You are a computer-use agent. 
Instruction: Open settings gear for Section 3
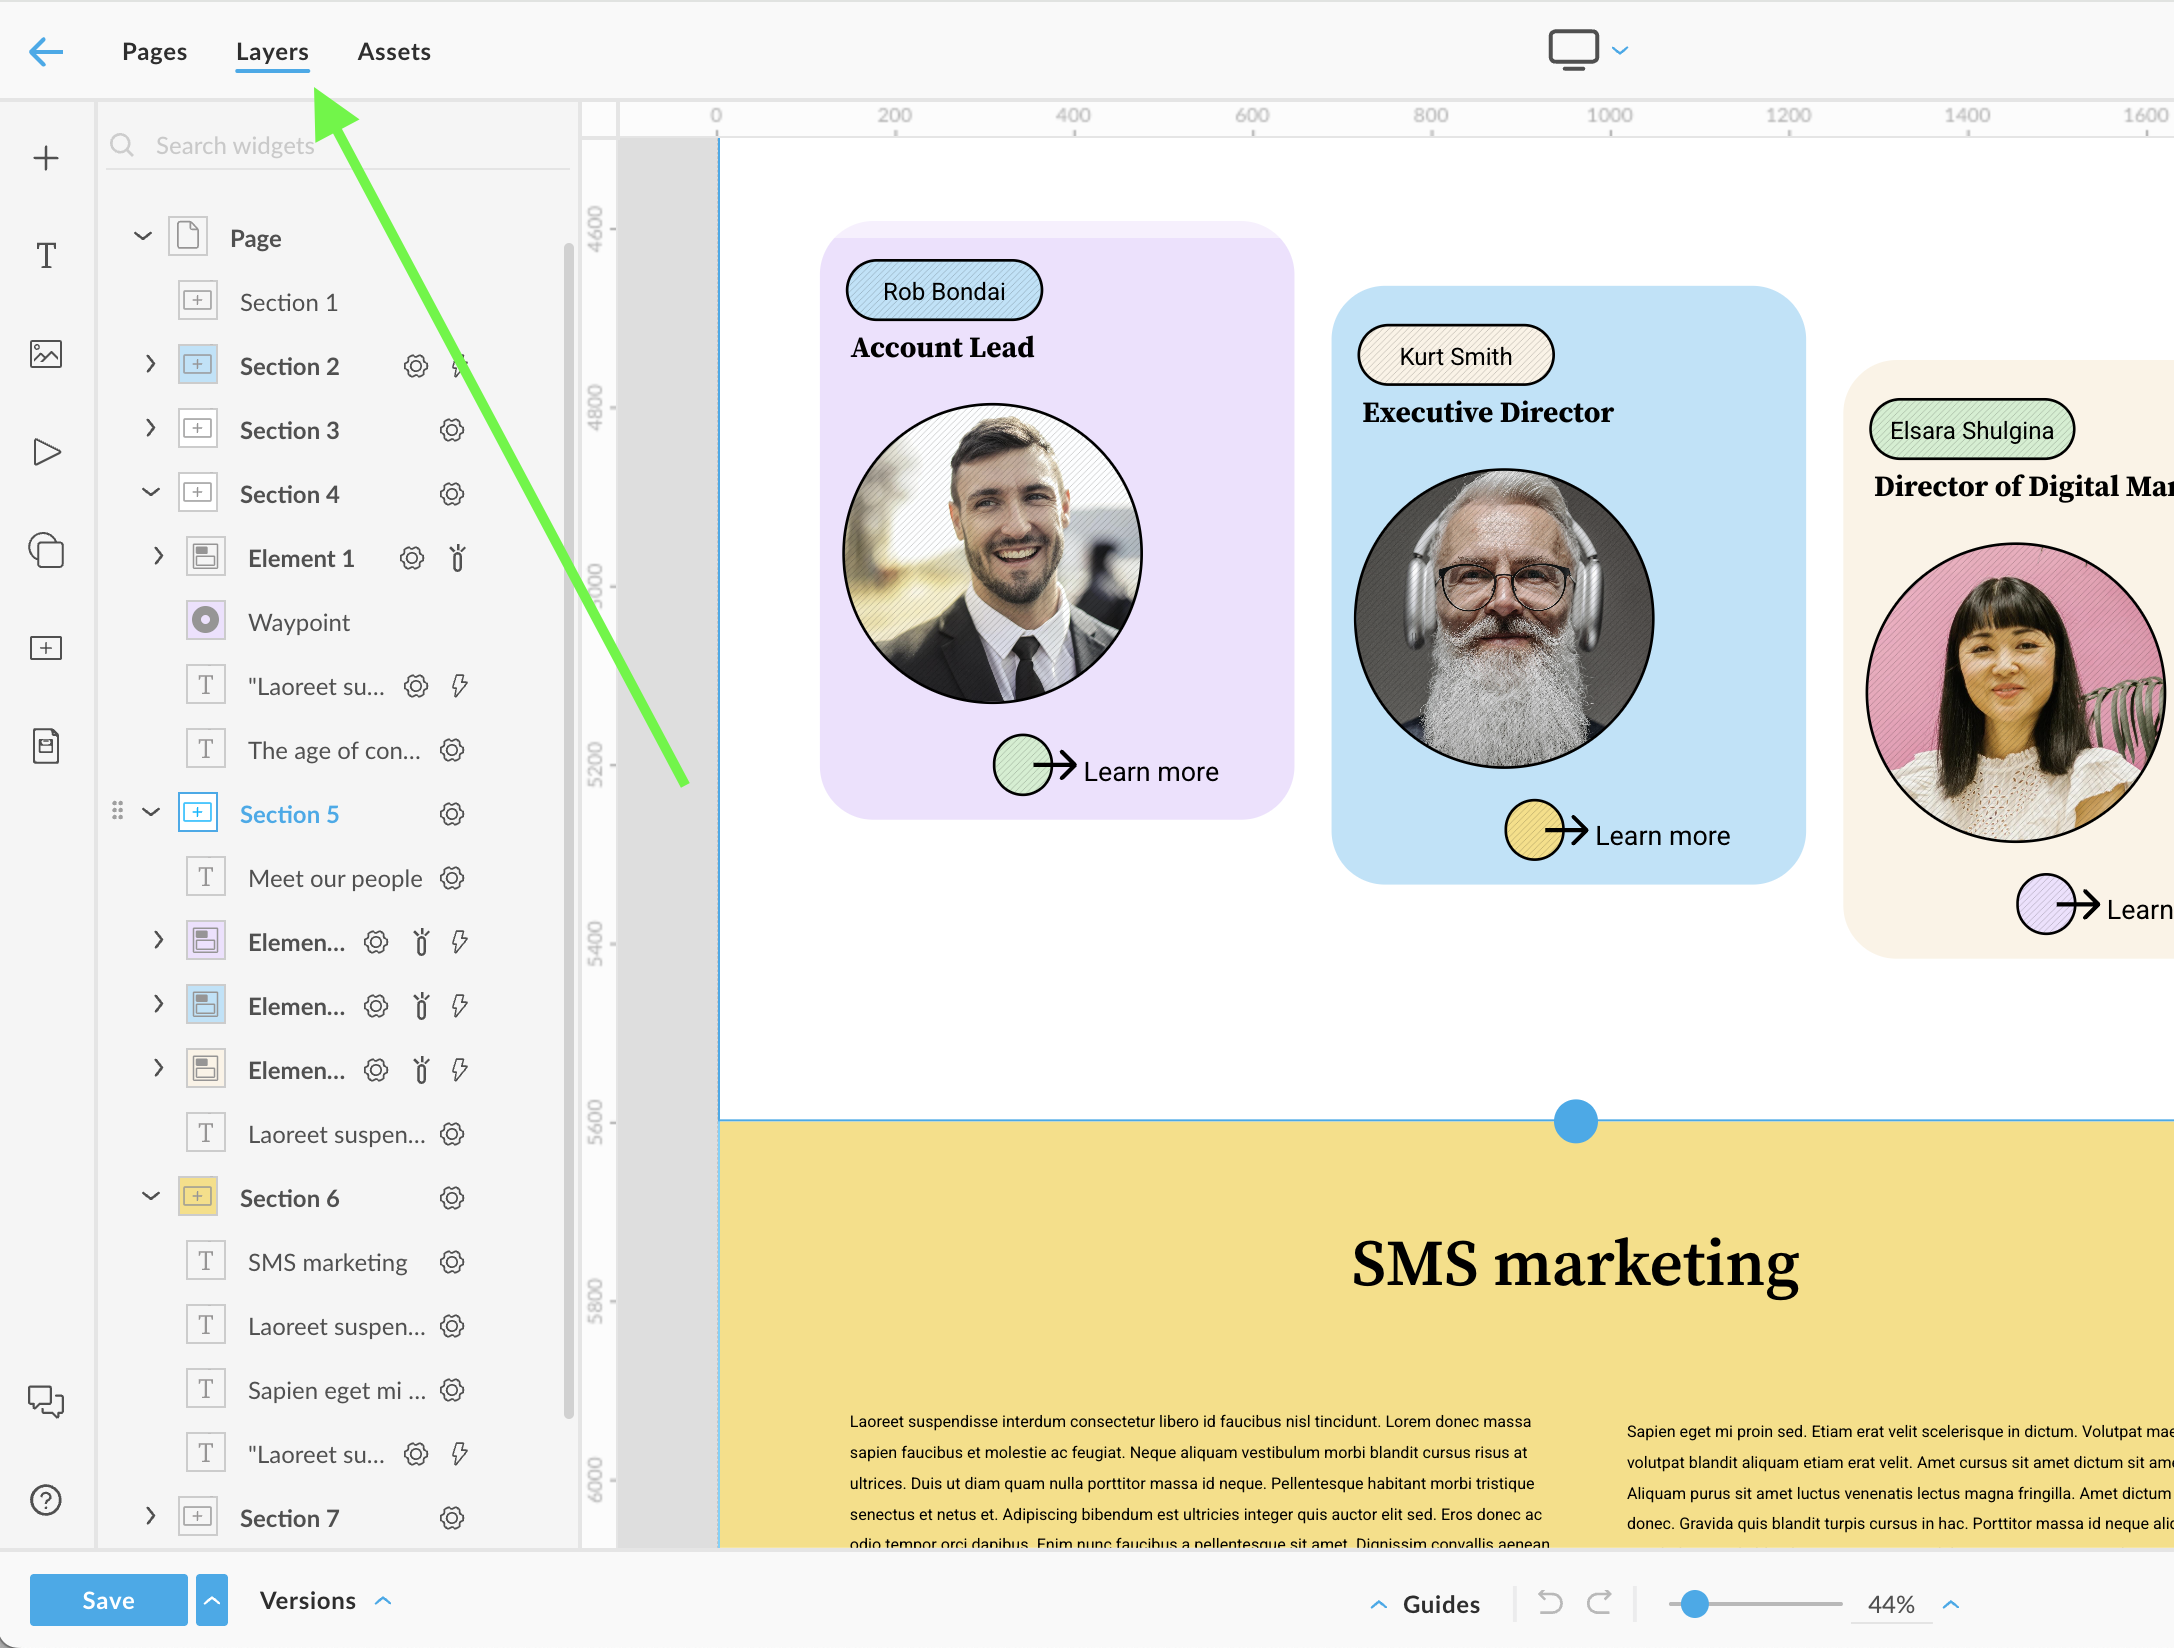point(452,430)
